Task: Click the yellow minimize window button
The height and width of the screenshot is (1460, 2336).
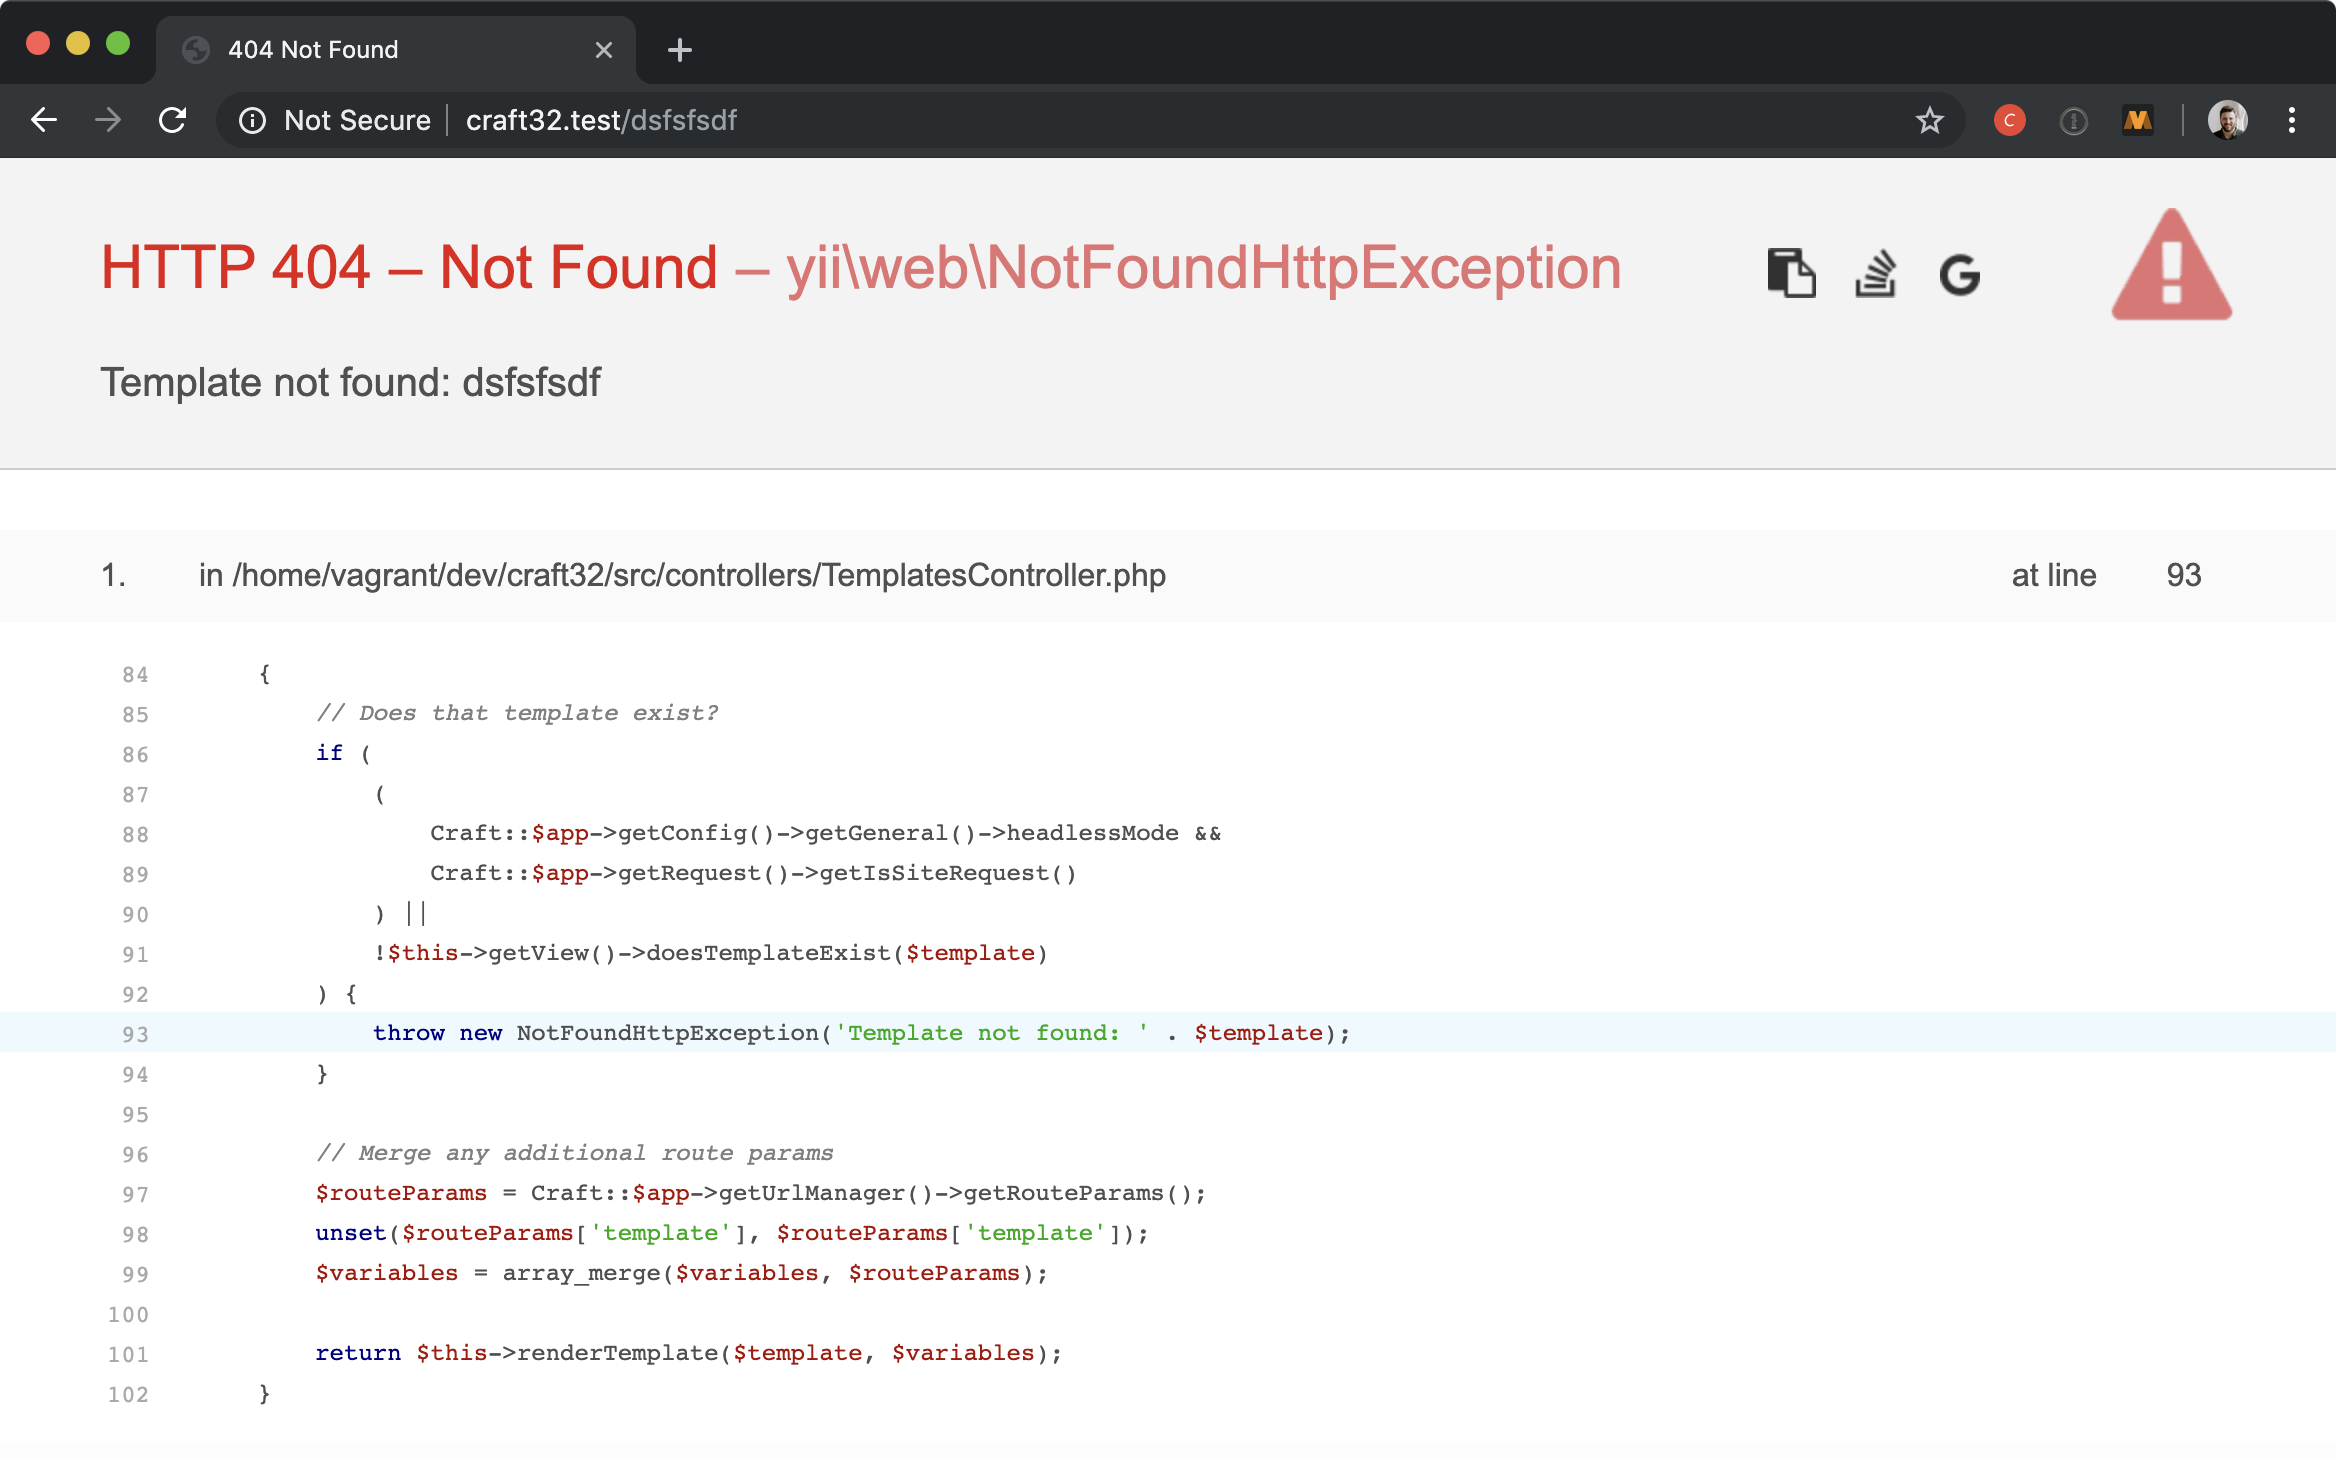Action: (x=78, y=44)
